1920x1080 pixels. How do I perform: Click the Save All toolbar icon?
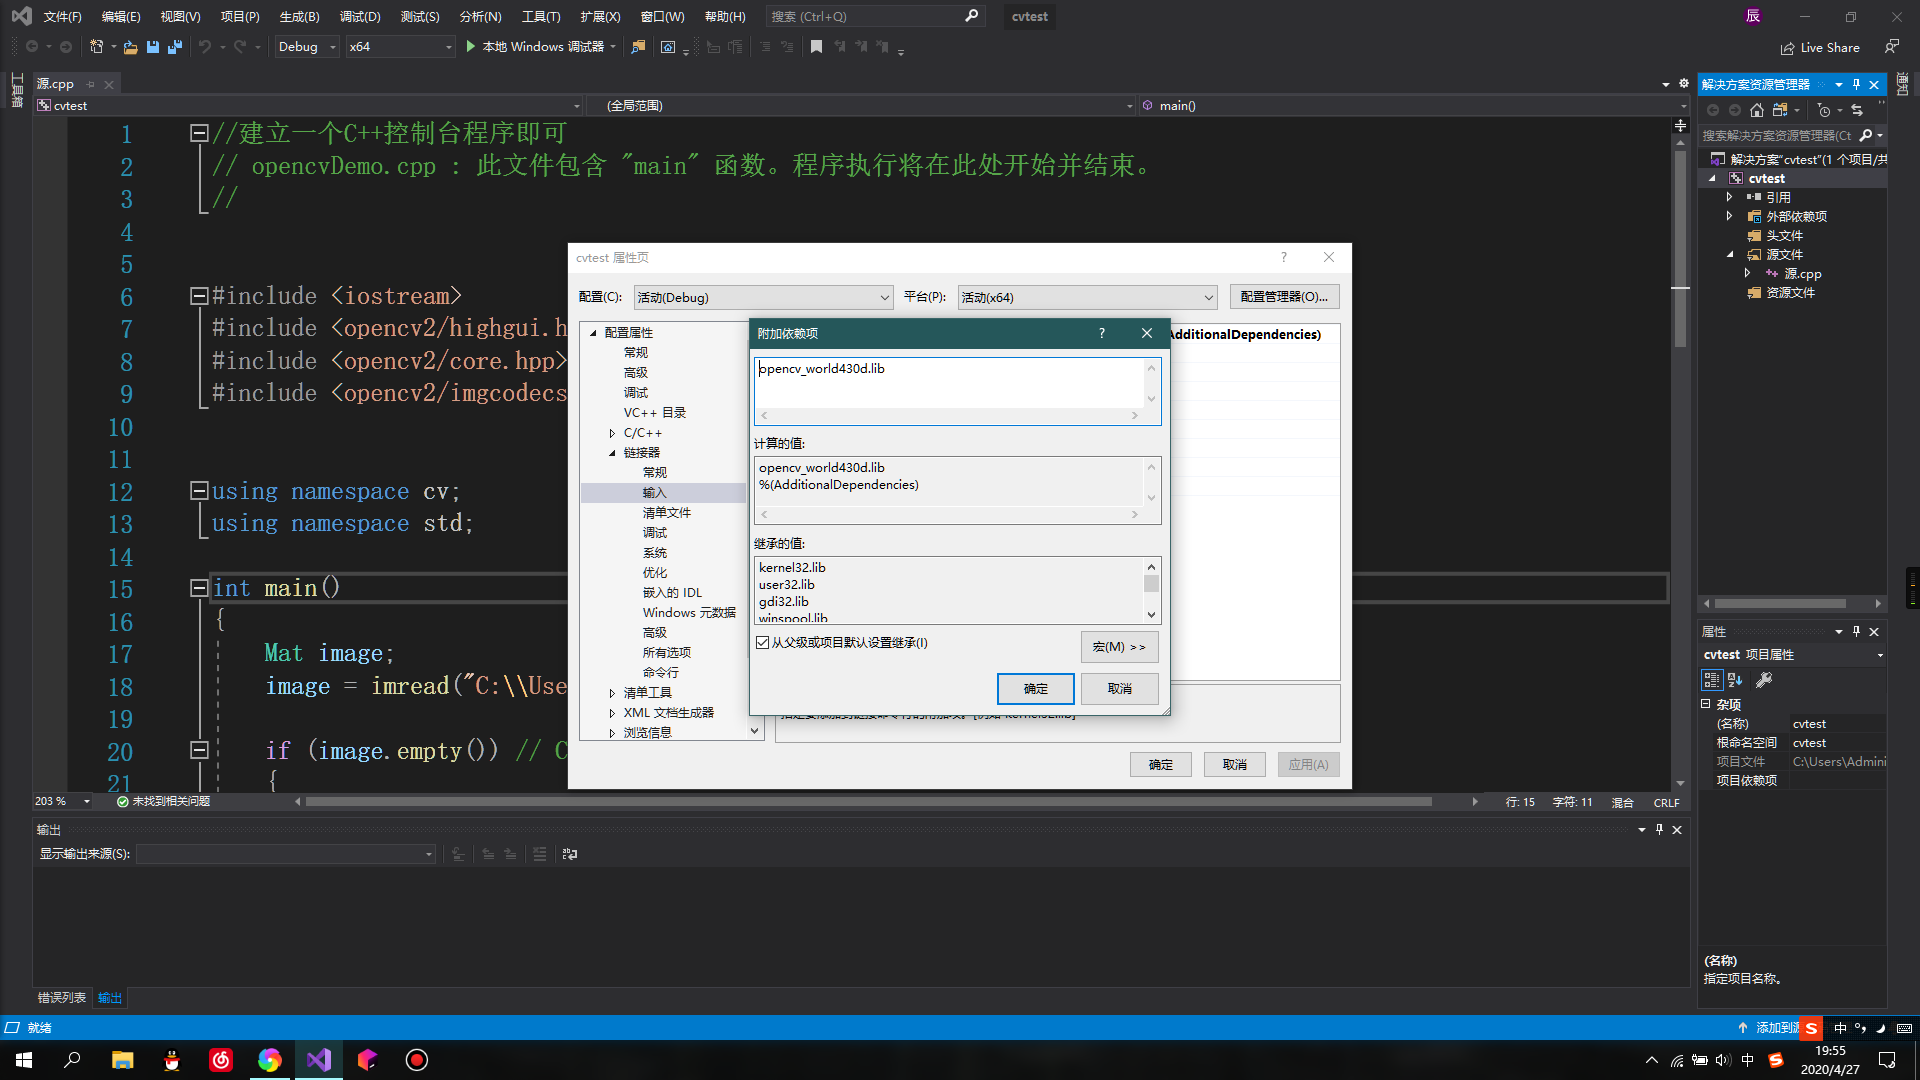[x=175, y=47]
